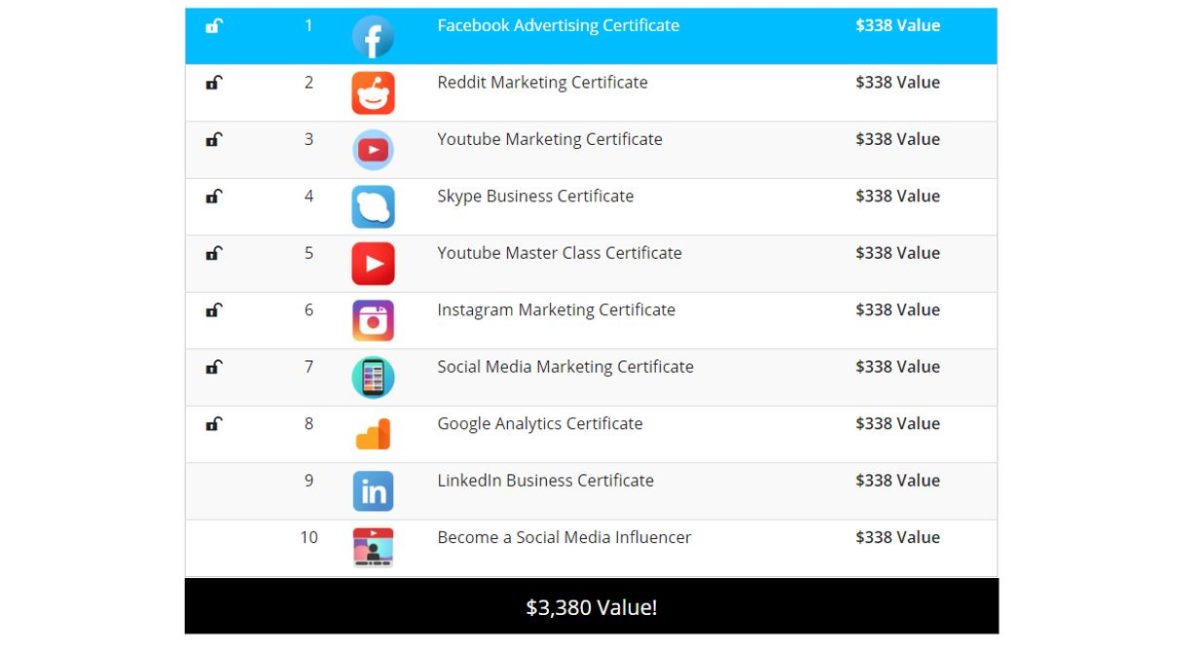Click the Instagram camera icon
Viewport: 1200px width, 650px height.
(373, 320)
